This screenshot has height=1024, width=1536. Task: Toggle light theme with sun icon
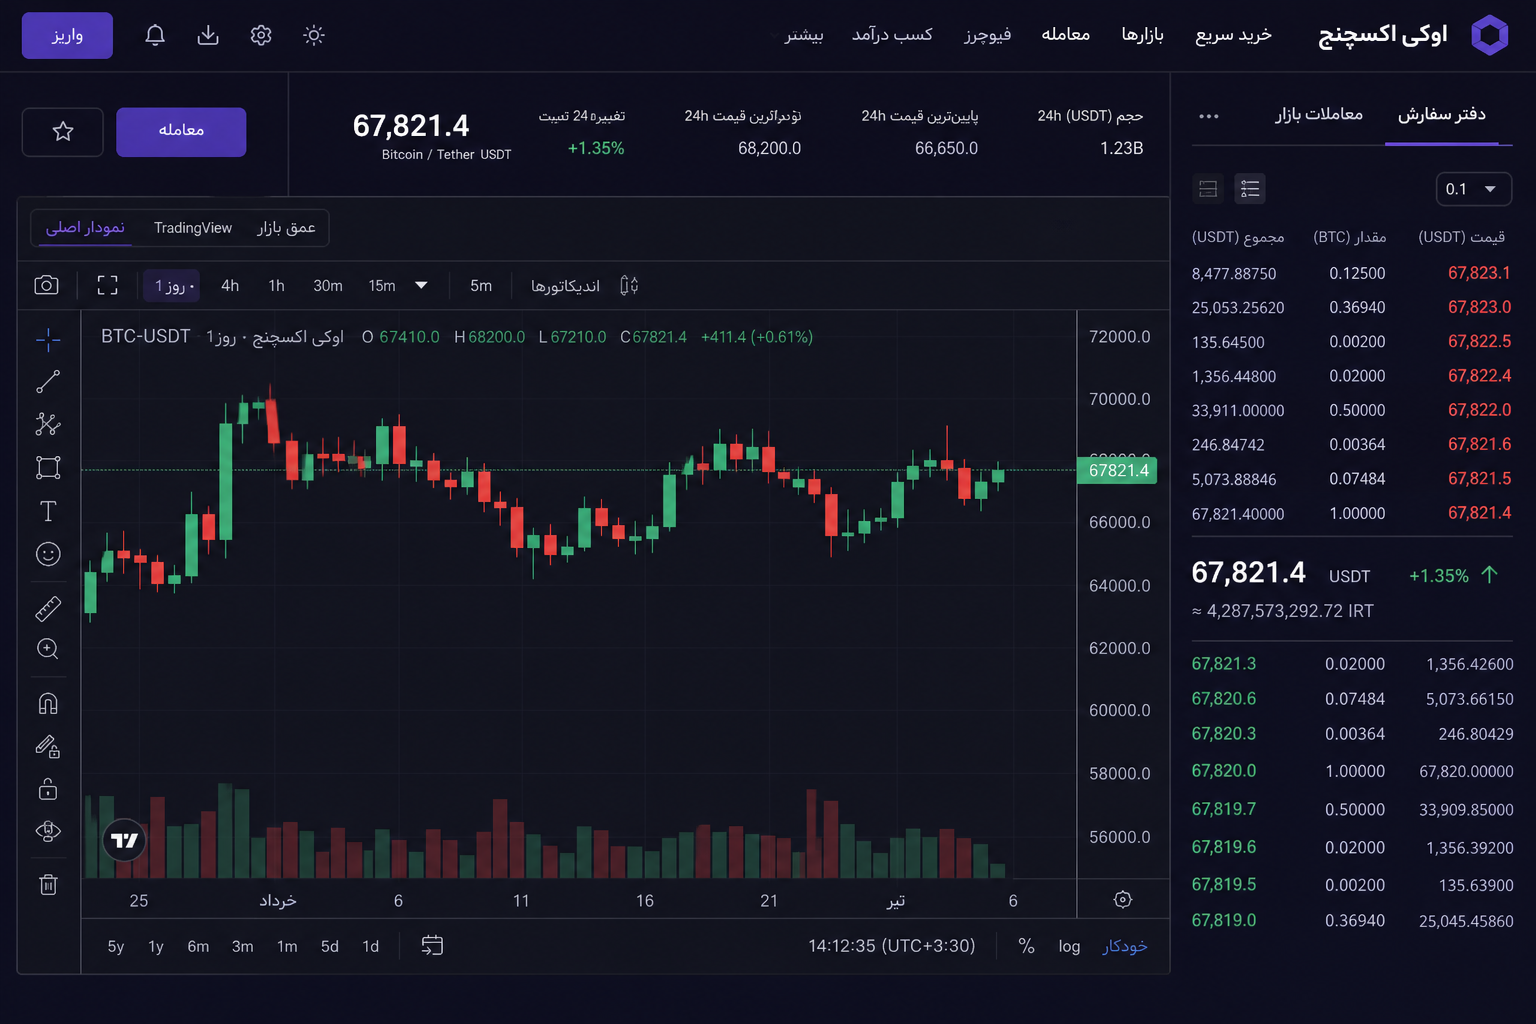(x=314, y=35)
